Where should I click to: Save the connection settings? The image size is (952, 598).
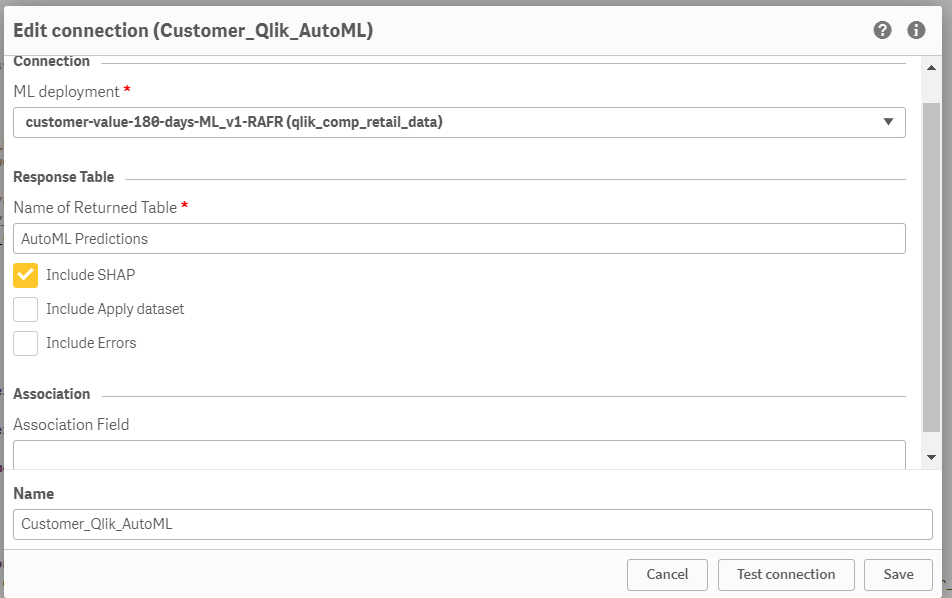pyautogui.click(x=898, y=575)
